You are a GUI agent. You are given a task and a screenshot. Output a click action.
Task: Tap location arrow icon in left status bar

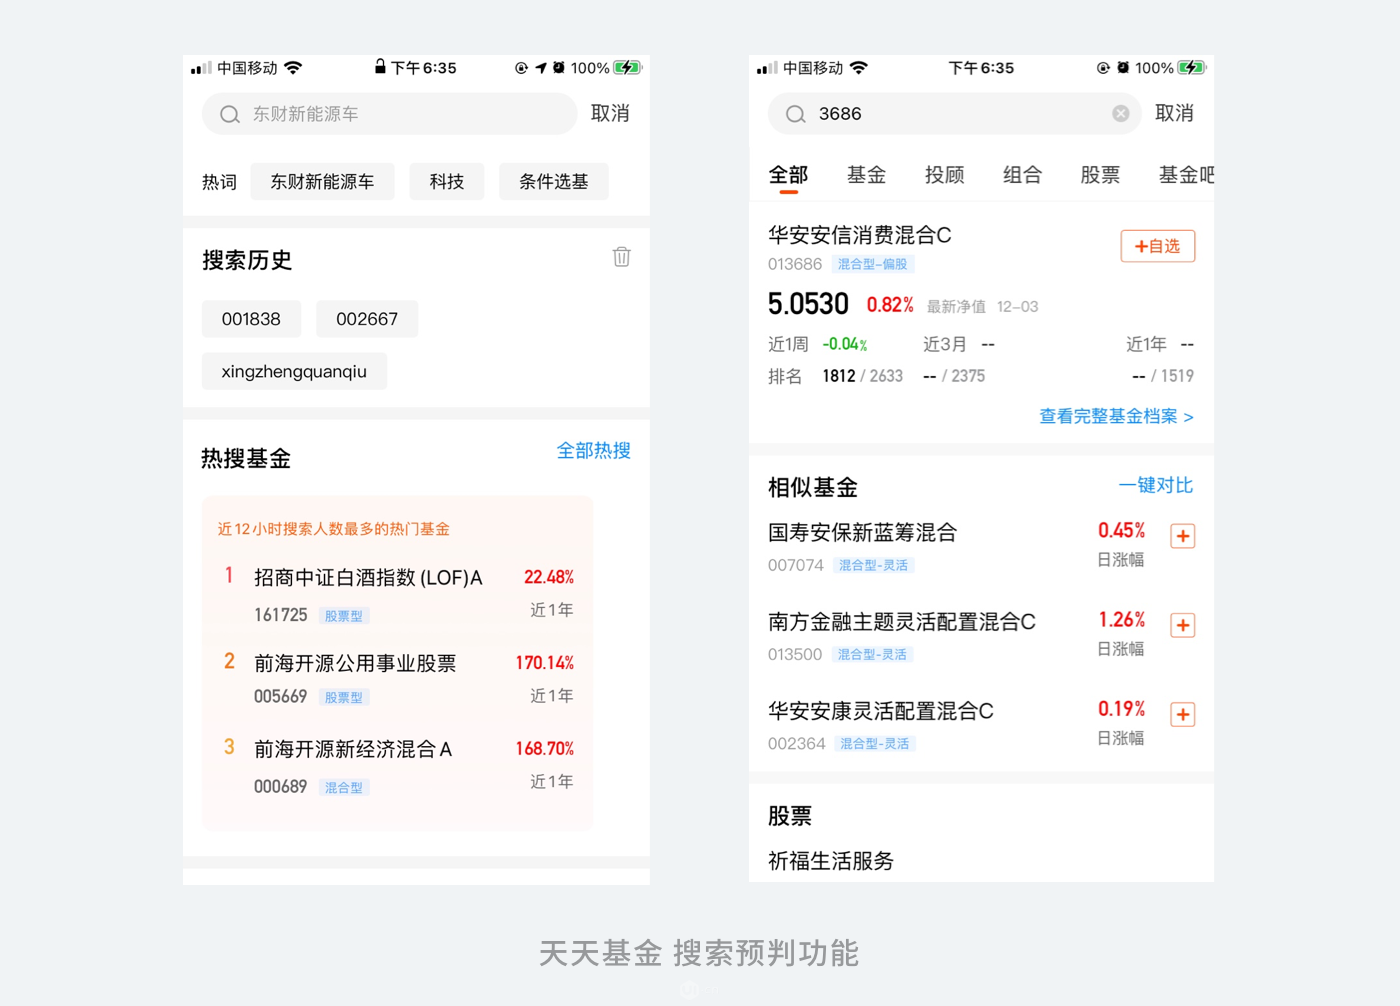tap(541, 68)
